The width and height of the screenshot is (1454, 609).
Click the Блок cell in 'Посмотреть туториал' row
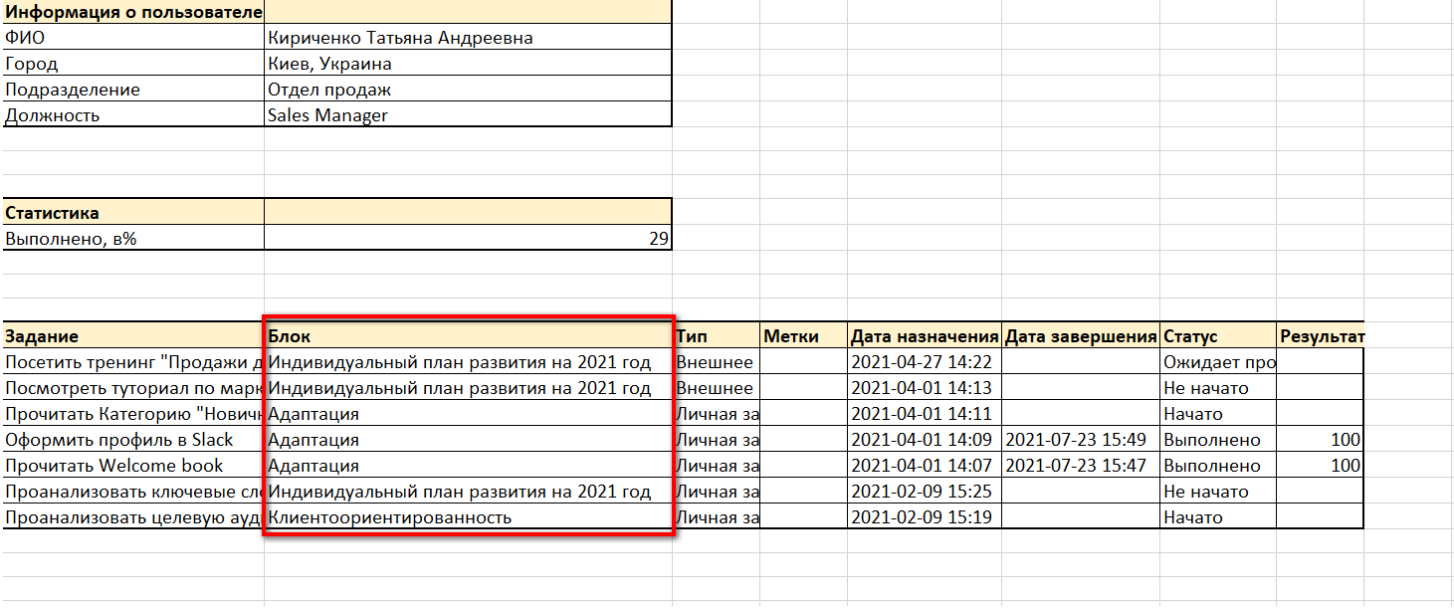click(468, 387)
